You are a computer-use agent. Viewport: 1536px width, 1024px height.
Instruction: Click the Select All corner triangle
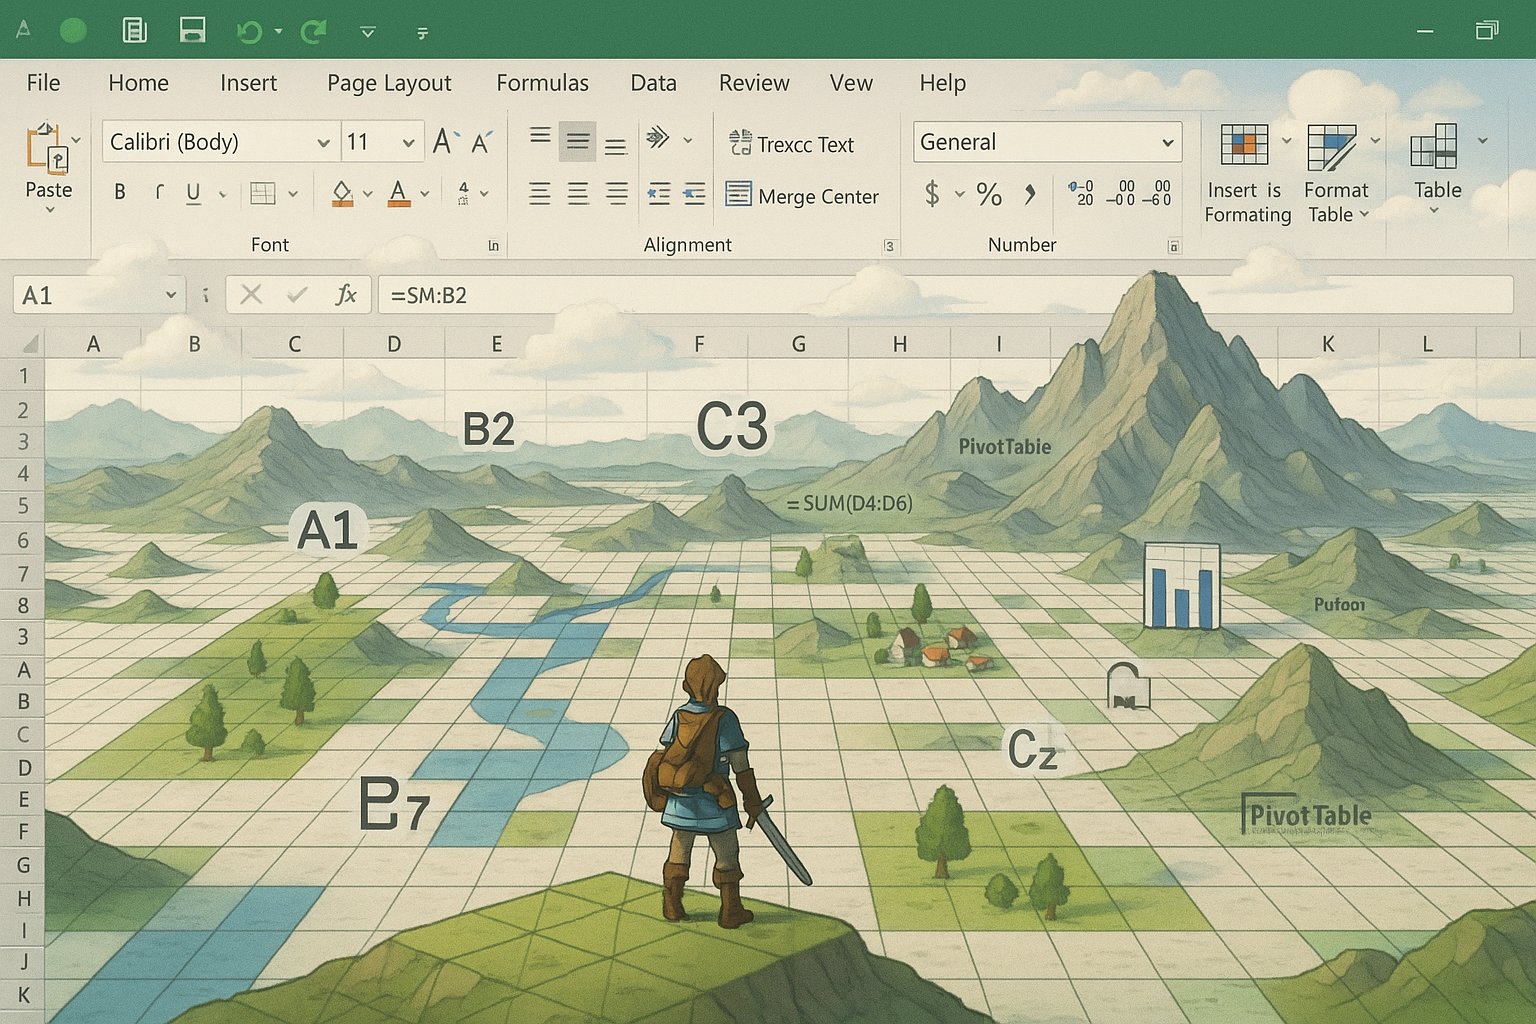point(29,345)
